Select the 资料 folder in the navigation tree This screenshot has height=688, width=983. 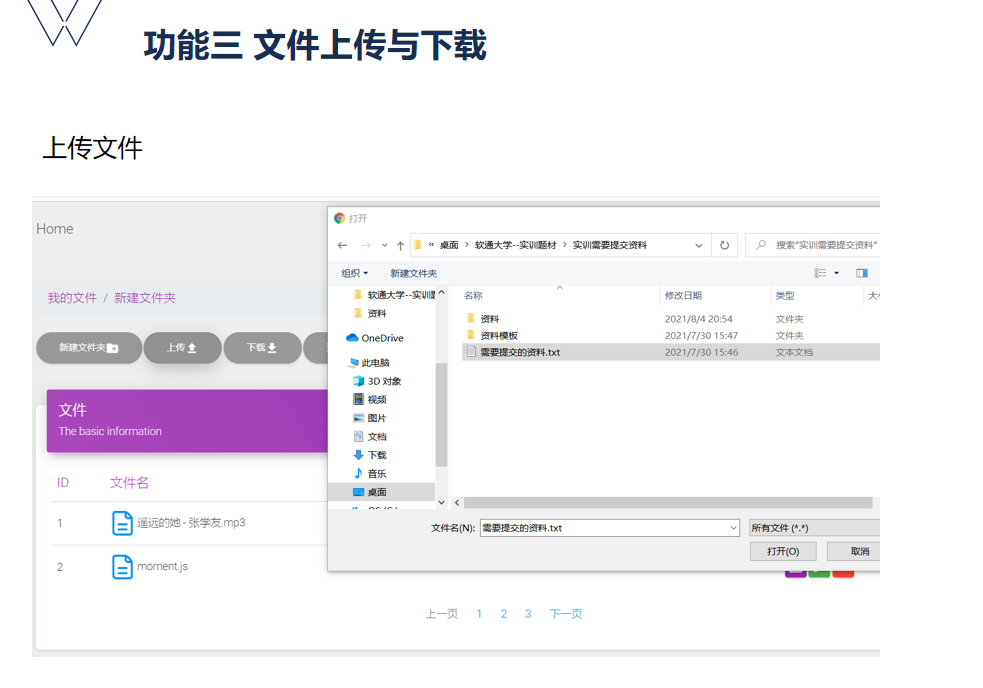coord(370,313)
